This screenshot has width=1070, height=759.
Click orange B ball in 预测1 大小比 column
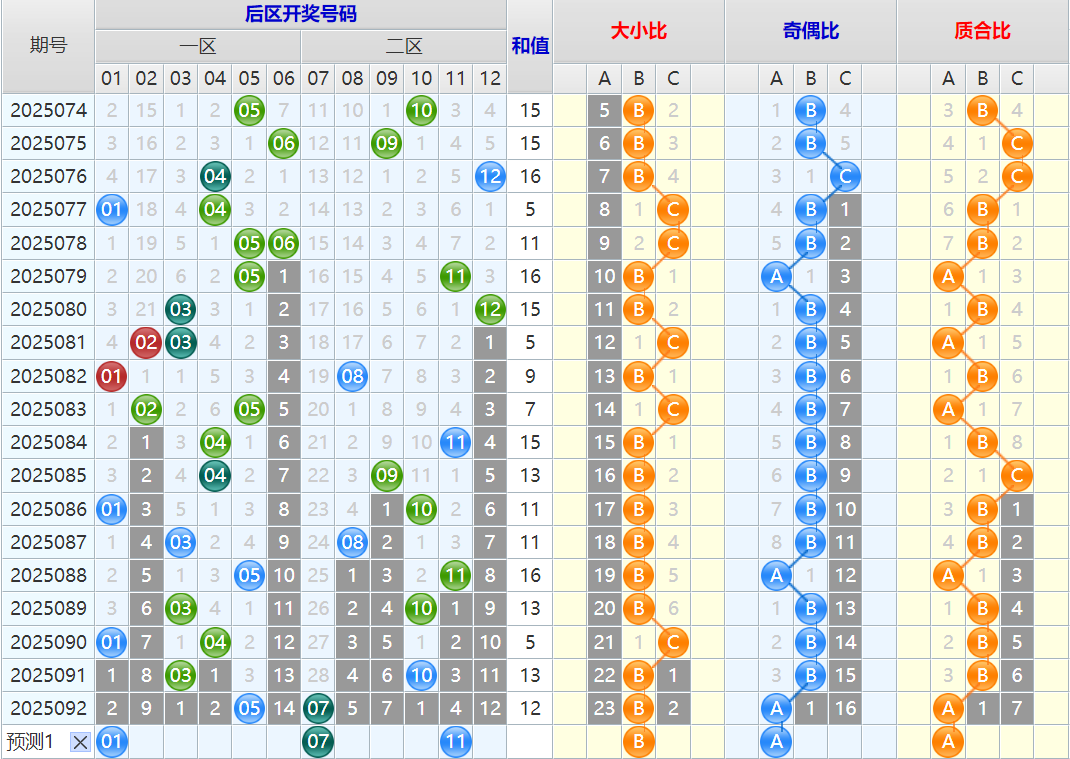pos(639,741)
